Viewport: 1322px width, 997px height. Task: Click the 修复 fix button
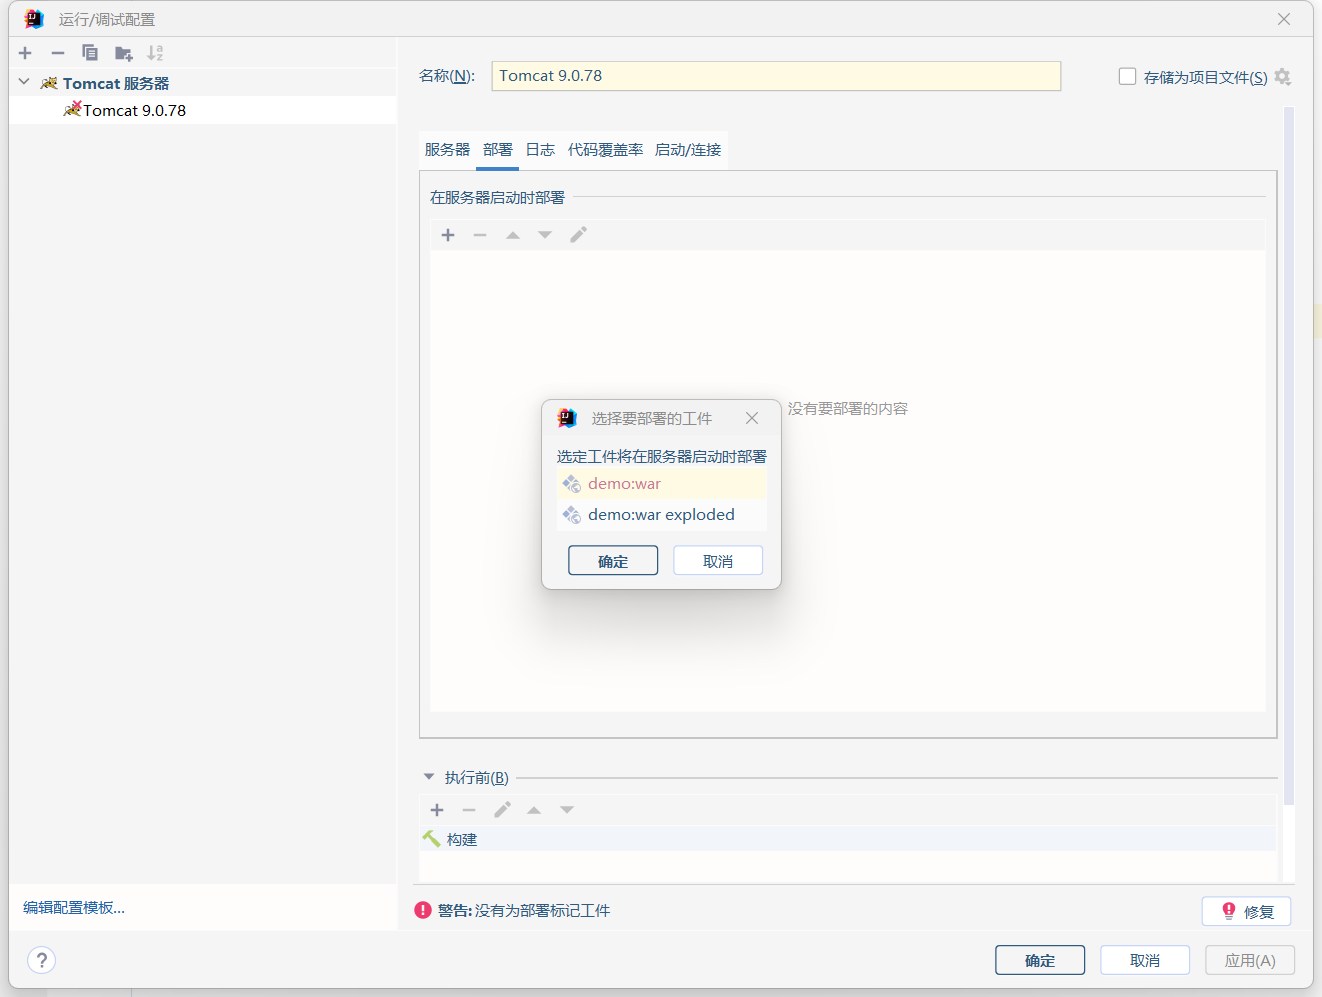coord(1246,911)
